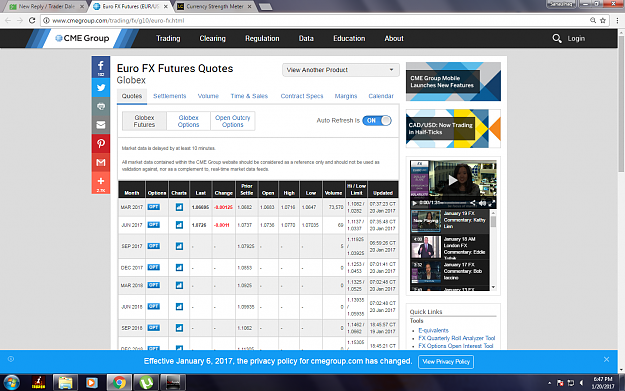View options for MAR 2017 OPT badge

(x=153, y=207)
